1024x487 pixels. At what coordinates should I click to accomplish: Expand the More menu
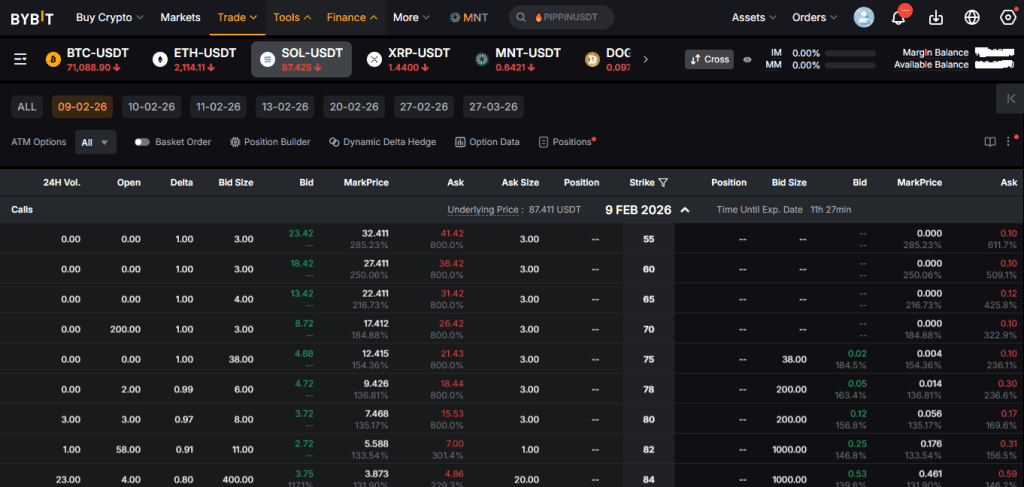coord(411,18)
